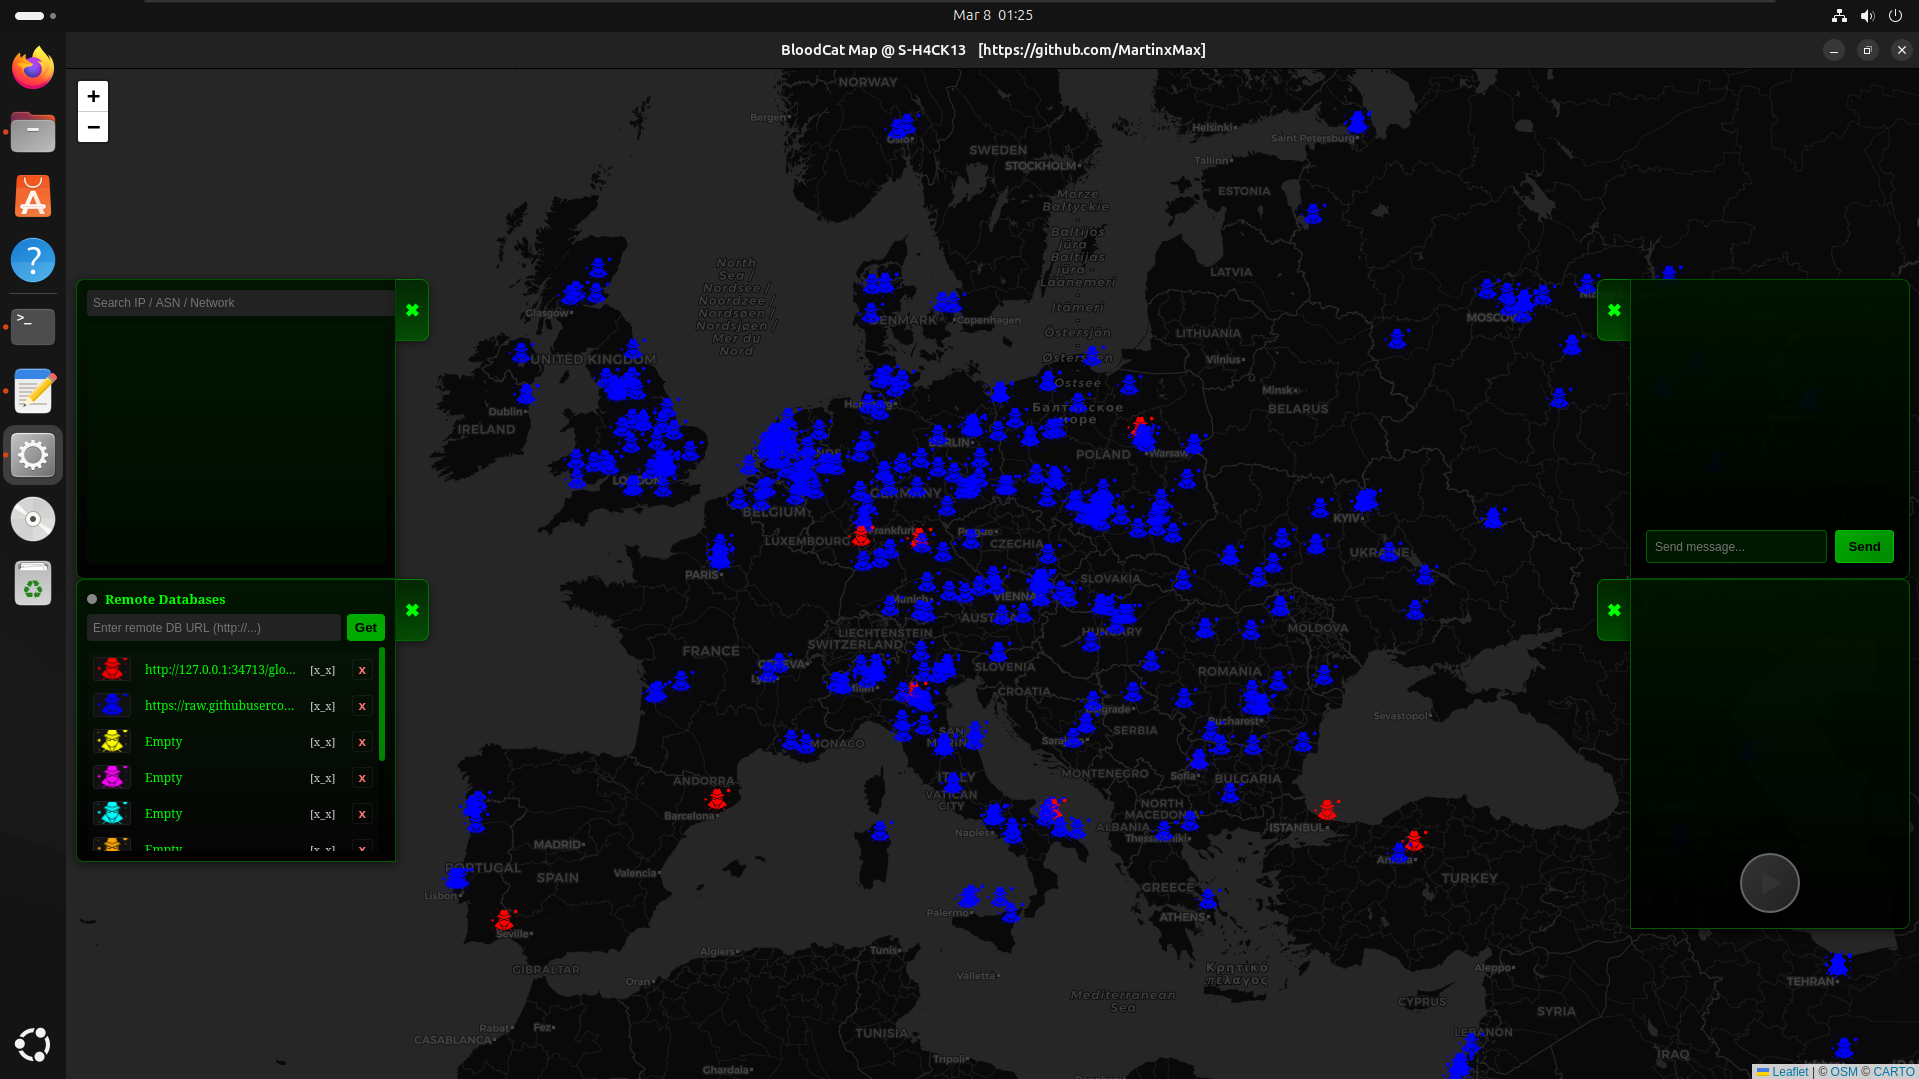The width and height of the screenshot is (1919, 1079).
Task: Zoom in on the map
Action: (93, 96)
